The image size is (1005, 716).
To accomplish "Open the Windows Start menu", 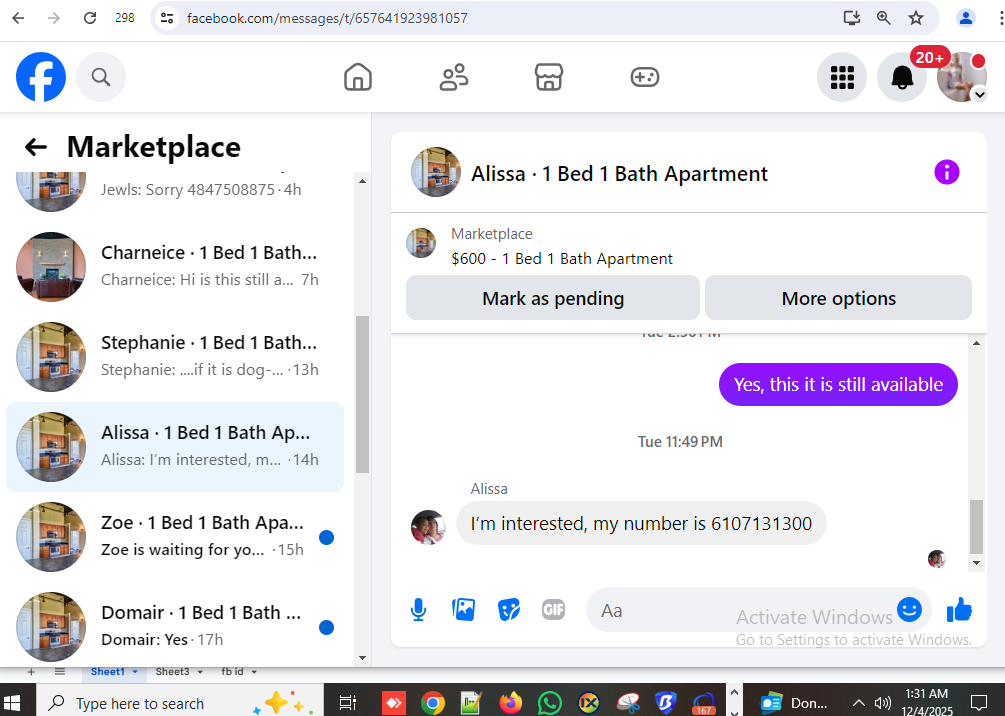I will (12, 703).
